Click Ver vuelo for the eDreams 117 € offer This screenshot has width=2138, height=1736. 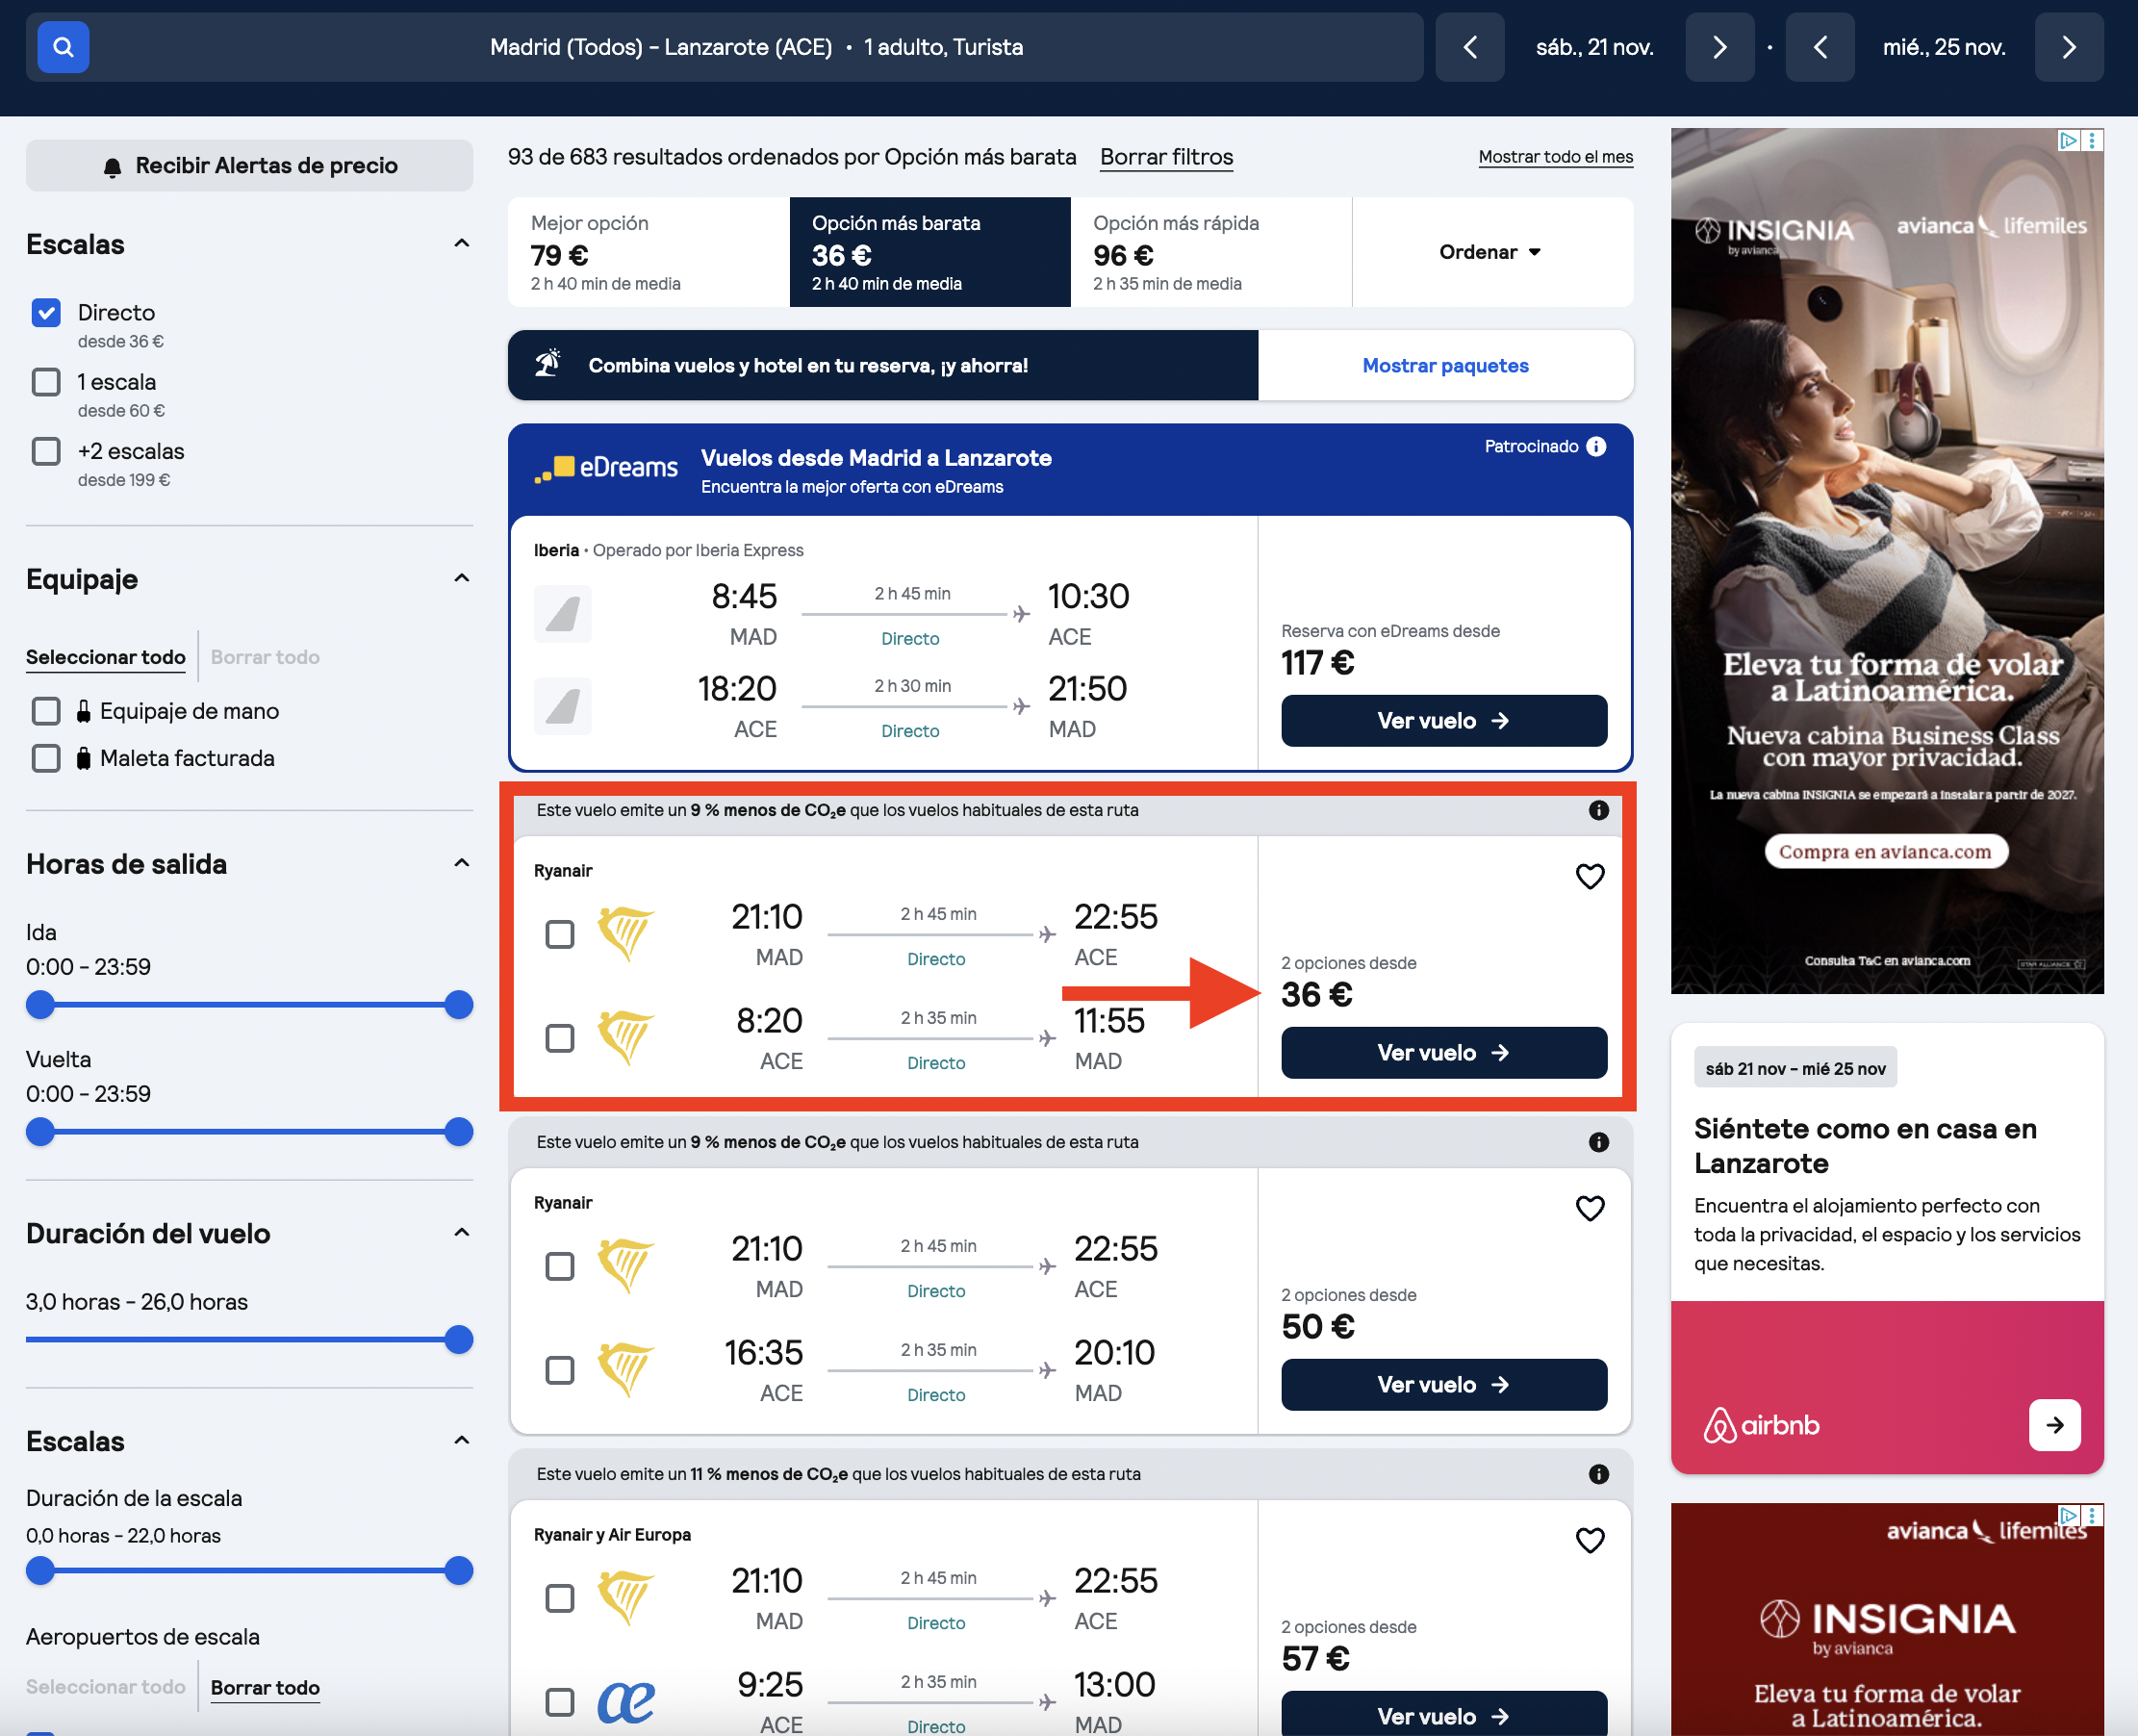pos(1444,720)
